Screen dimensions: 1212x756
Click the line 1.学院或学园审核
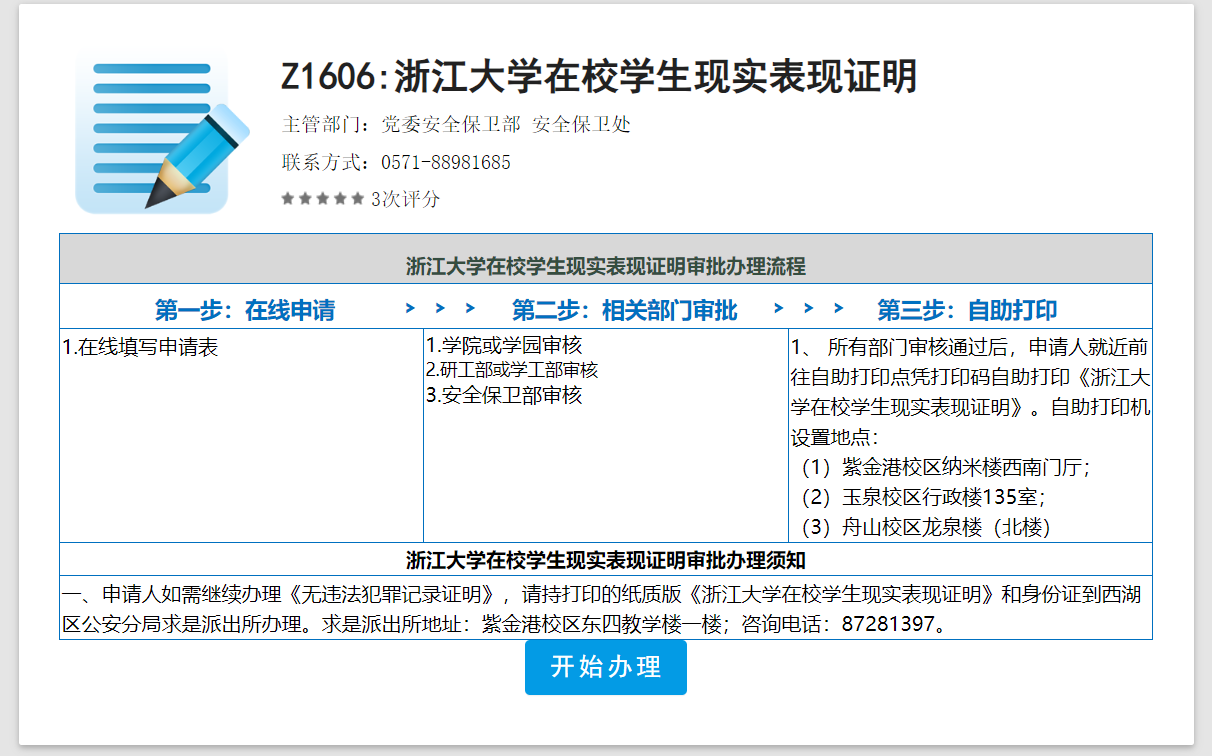(x=504, y=346)
